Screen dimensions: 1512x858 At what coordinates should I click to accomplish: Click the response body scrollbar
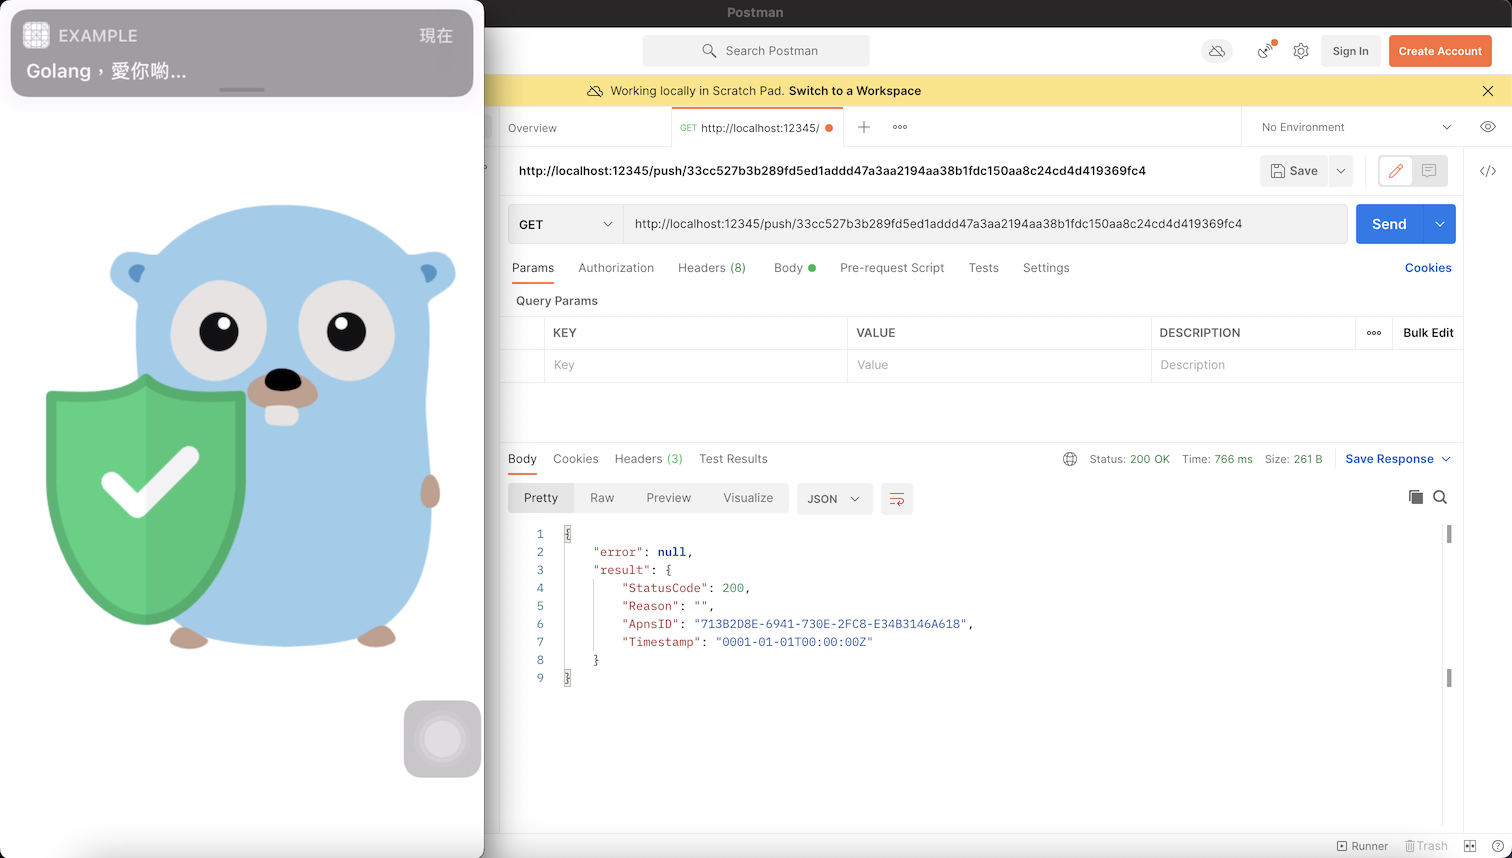pyautogui.click(x=1449, y=606)
